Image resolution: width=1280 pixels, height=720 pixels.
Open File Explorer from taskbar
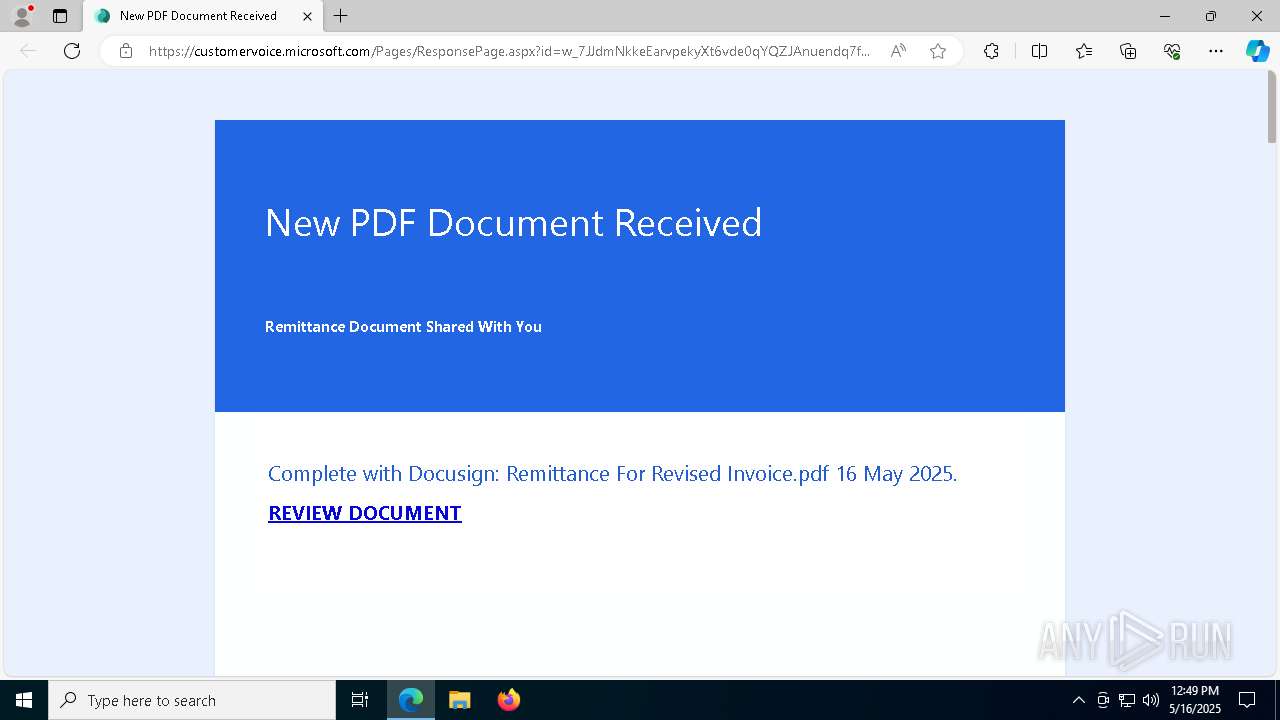(459, 700)
